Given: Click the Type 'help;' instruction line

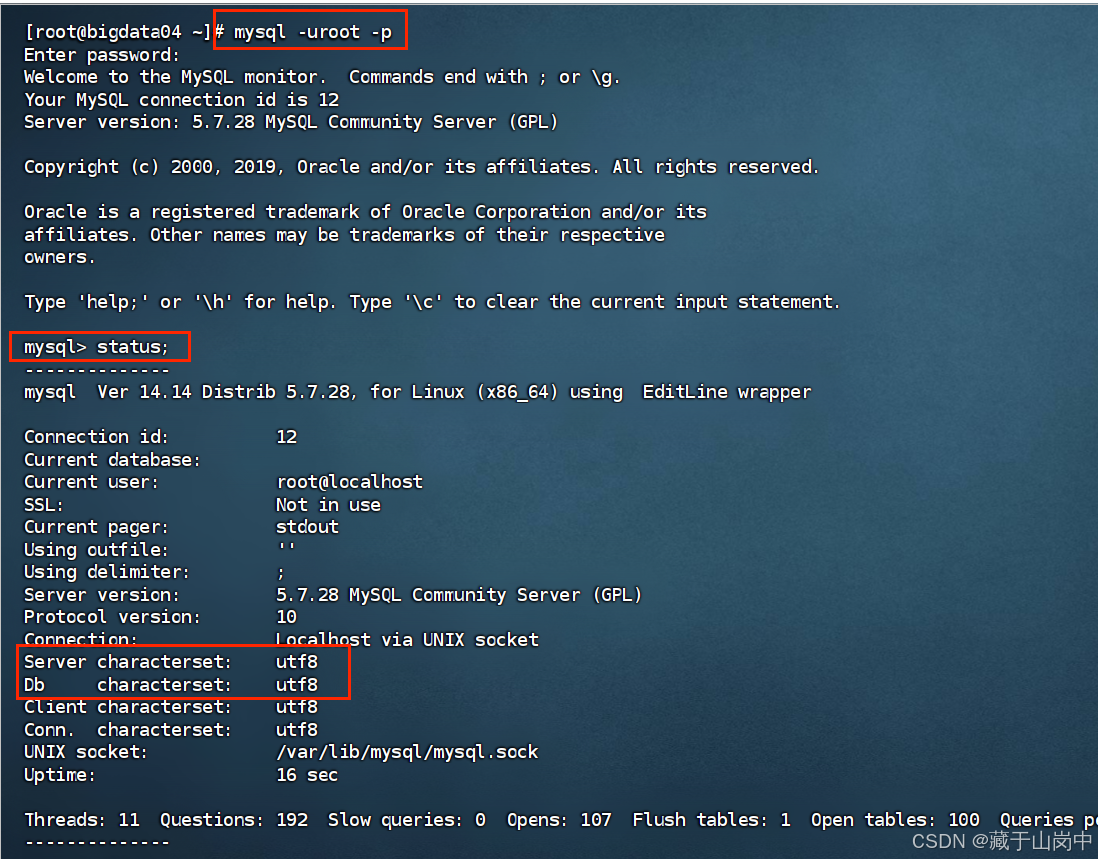Looking at the screenshot, I should 430,301.
